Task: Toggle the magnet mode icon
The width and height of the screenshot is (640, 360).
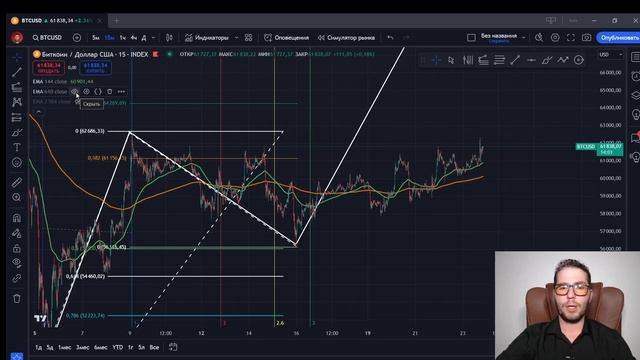Action: coord(17,218)
